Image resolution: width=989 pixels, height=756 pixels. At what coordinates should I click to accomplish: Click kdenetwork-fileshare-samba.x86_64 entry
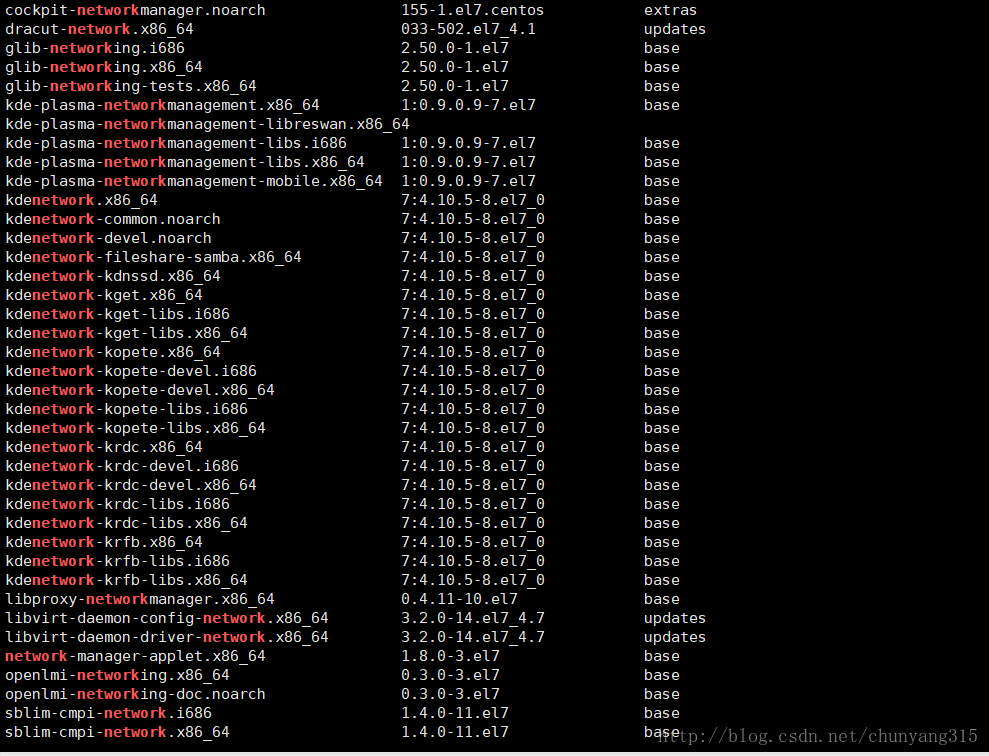click(153, 257)
